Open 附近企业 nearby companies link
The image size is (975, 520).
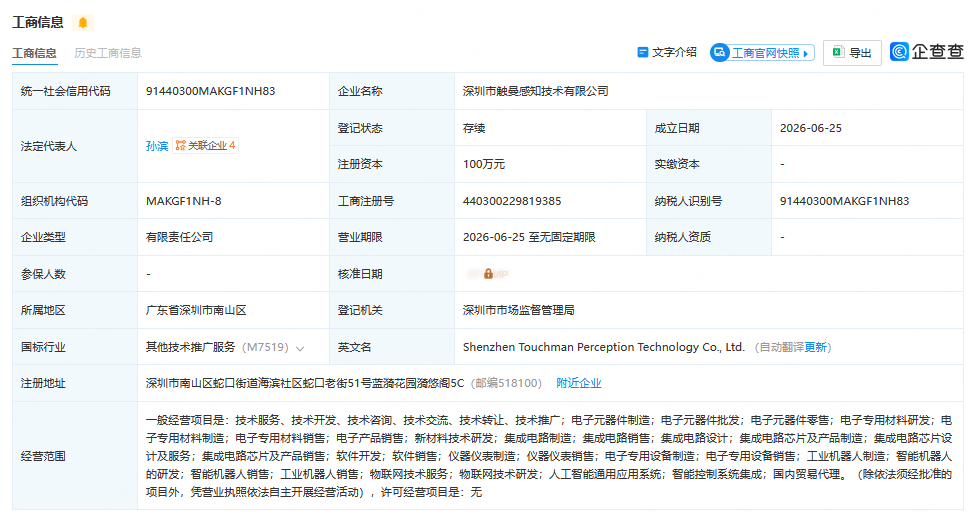tap(579, 383)
